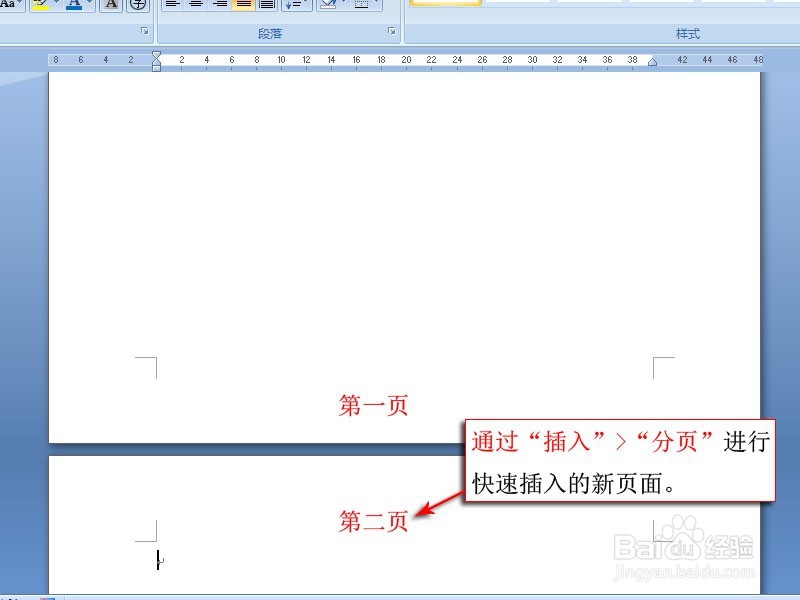Apply the font color
This screenshot has width=800, height=600.
click(72, 5)
